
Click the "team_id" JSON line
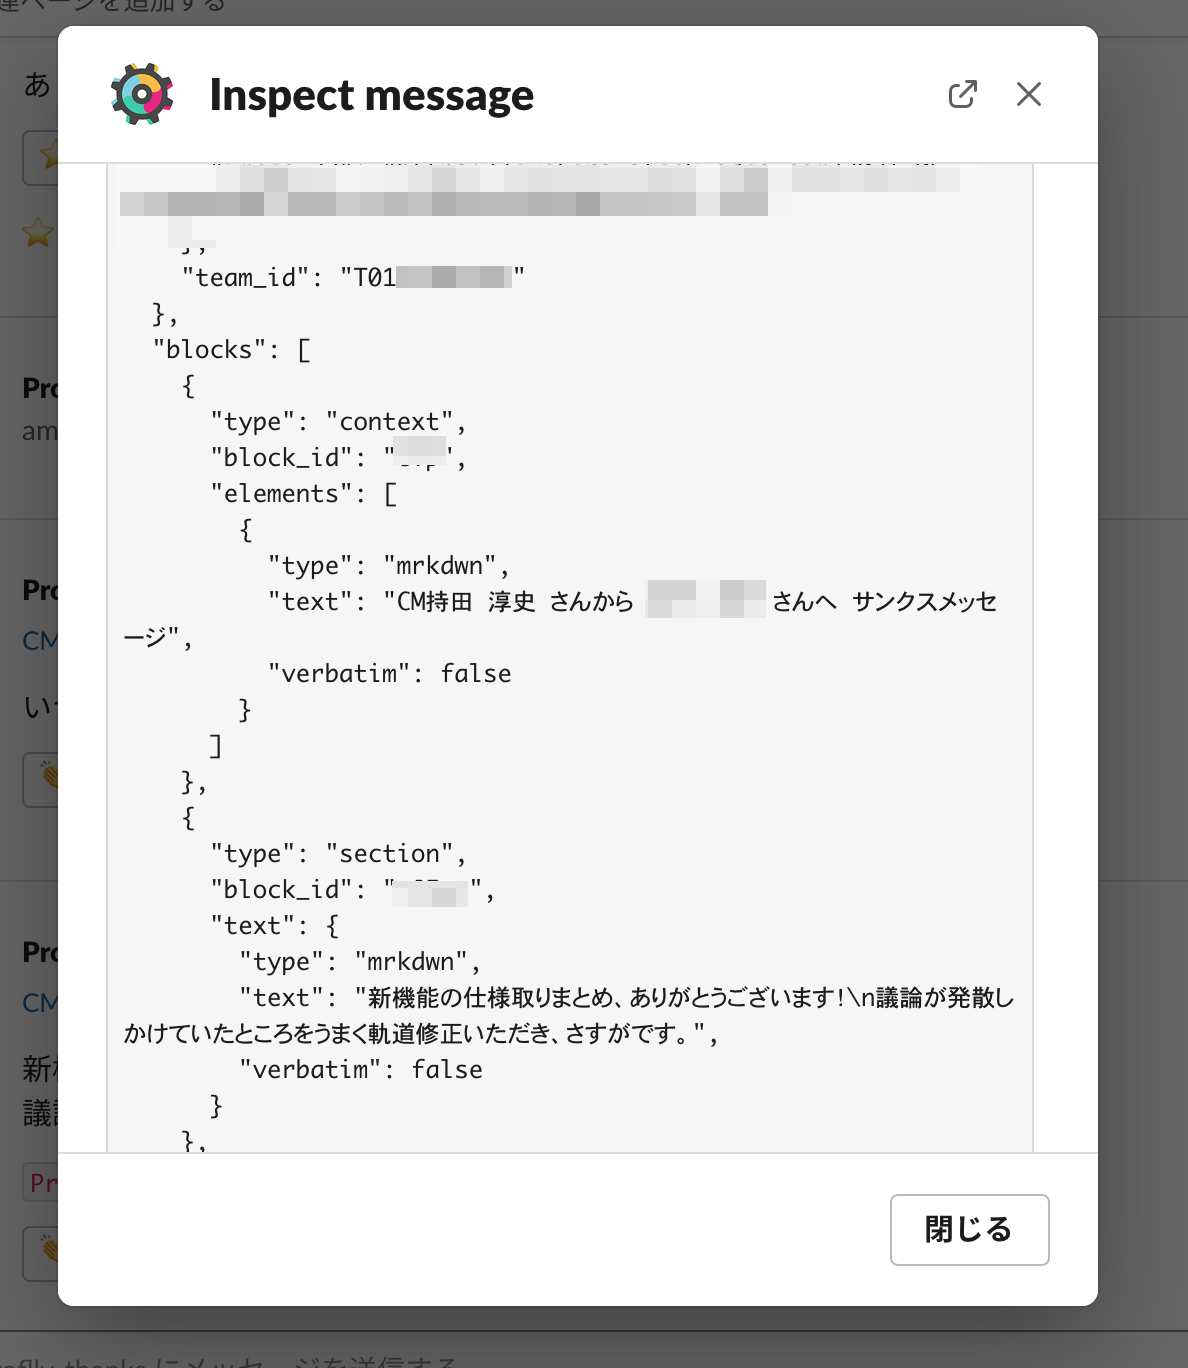pyautogui.click(x=353, y=277)
